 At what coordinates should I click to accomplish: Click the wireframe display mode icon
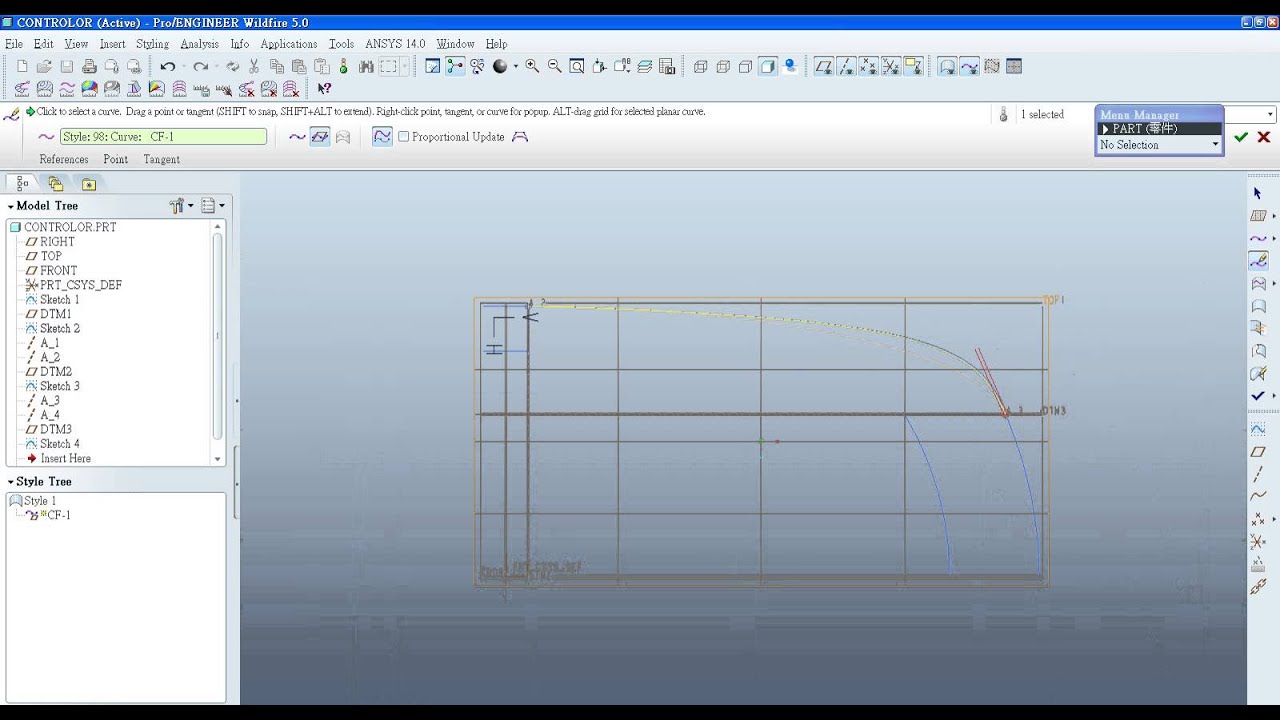point(700,66)
